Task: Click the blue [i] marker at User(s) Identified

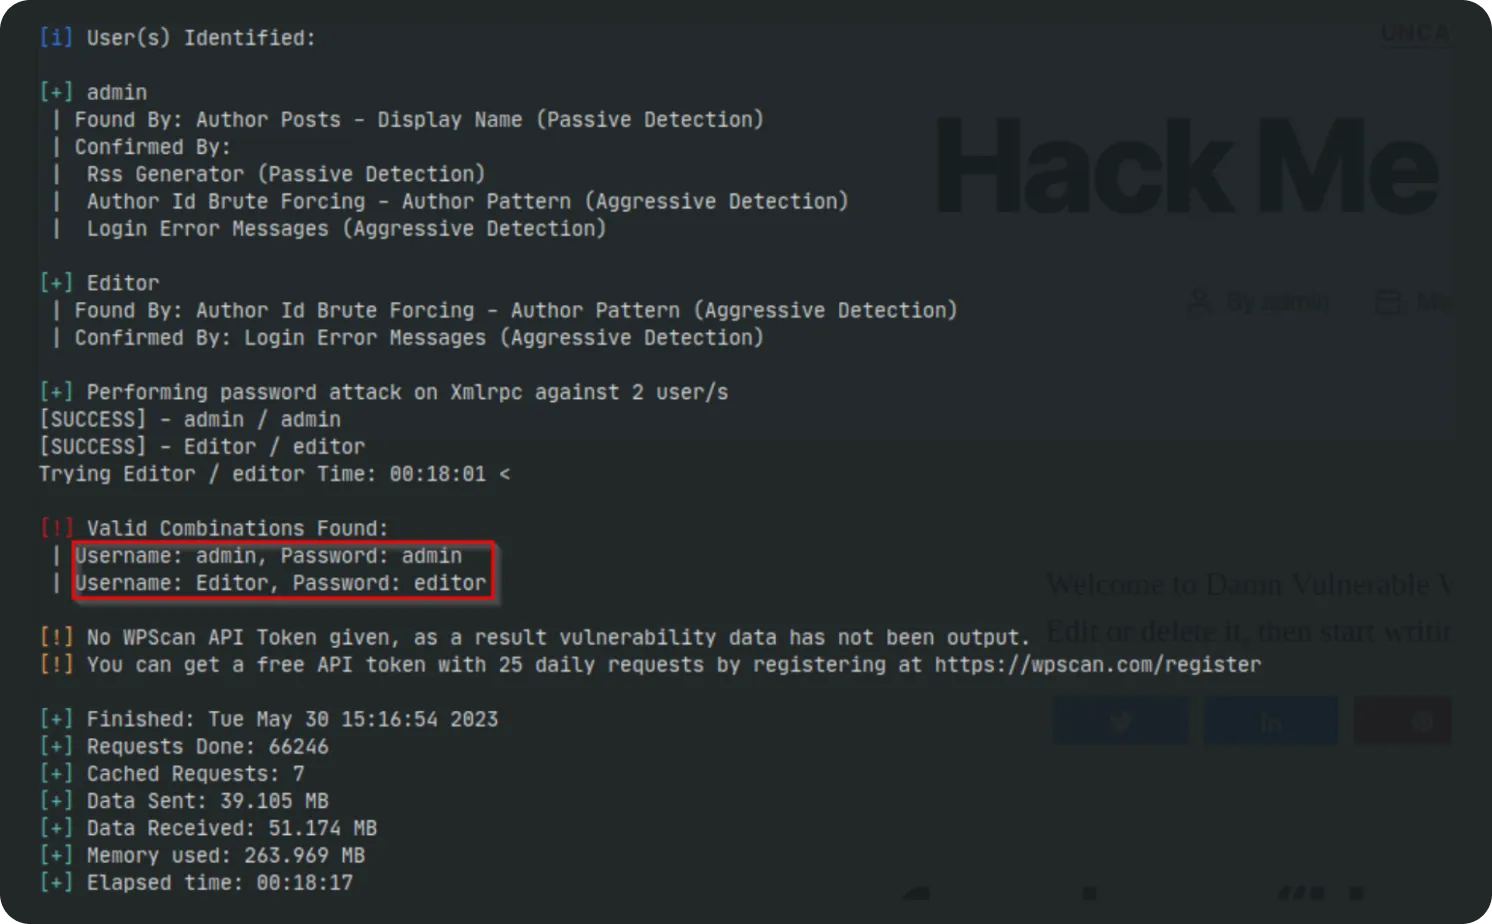Action: [x=56, y=38]
